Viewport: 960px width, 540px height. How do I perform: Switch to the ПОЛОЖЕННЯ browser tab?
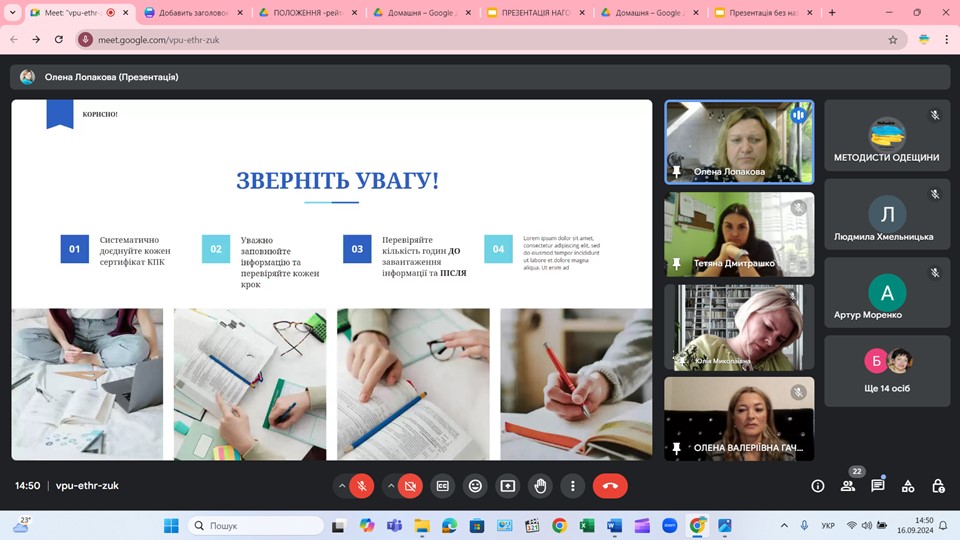(308, 13)
